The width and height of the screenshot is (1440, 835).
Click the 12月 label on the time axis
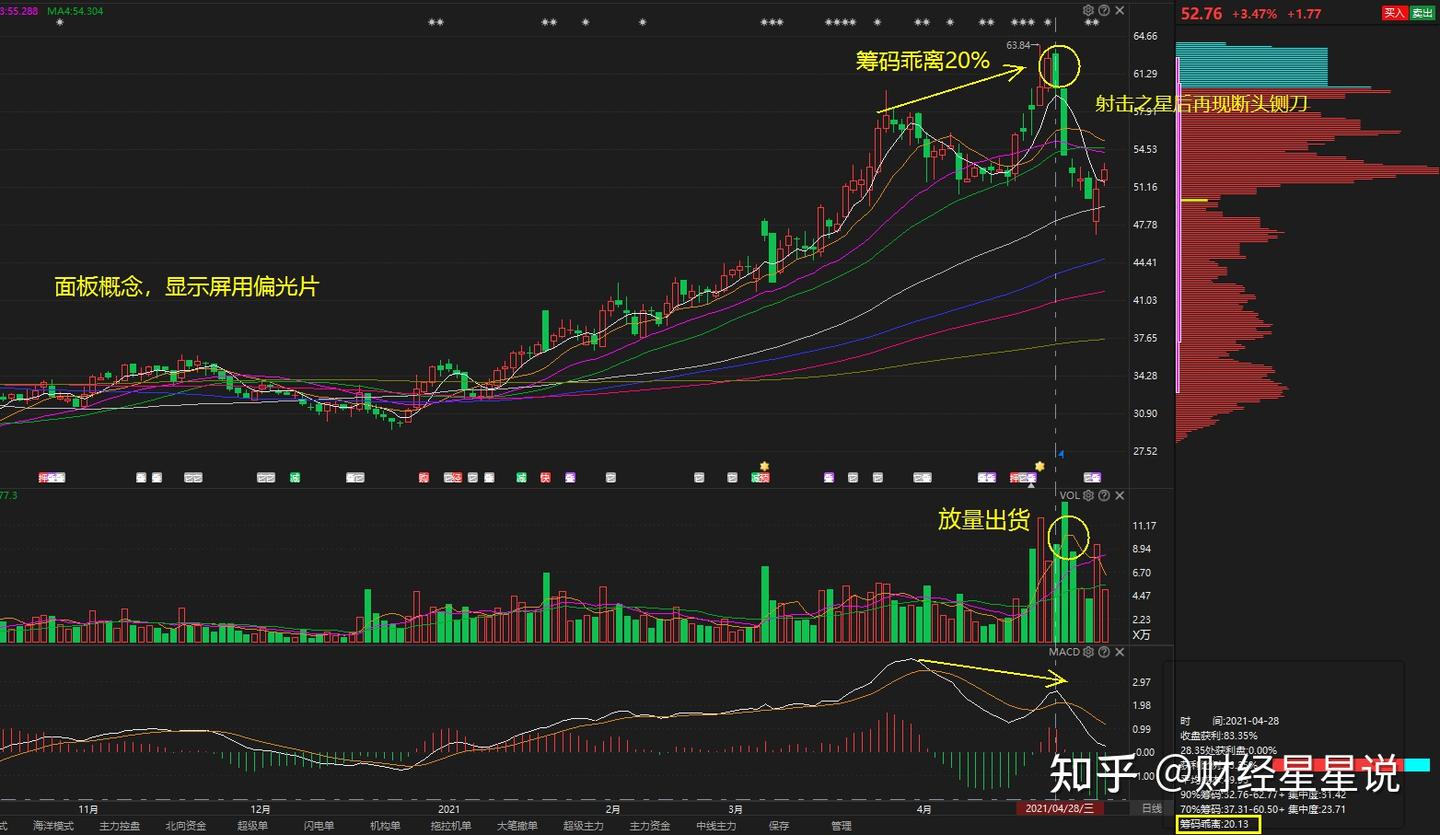tap(261, 808)
